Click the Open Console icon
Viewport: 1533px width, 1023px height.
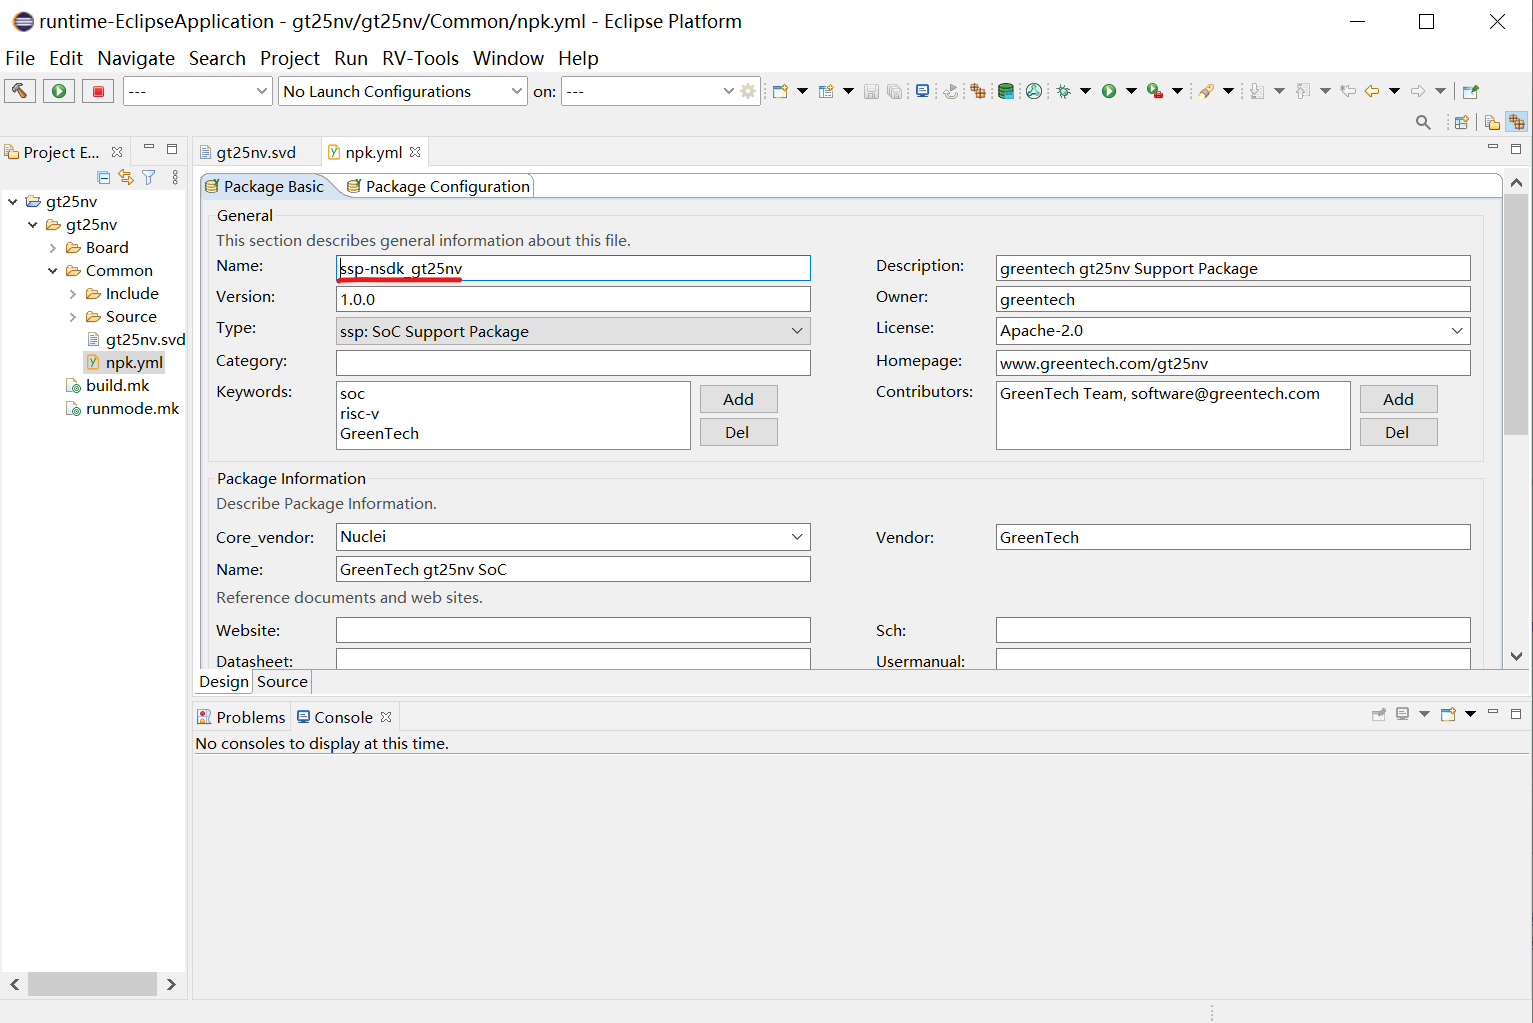coord(1448,714)
